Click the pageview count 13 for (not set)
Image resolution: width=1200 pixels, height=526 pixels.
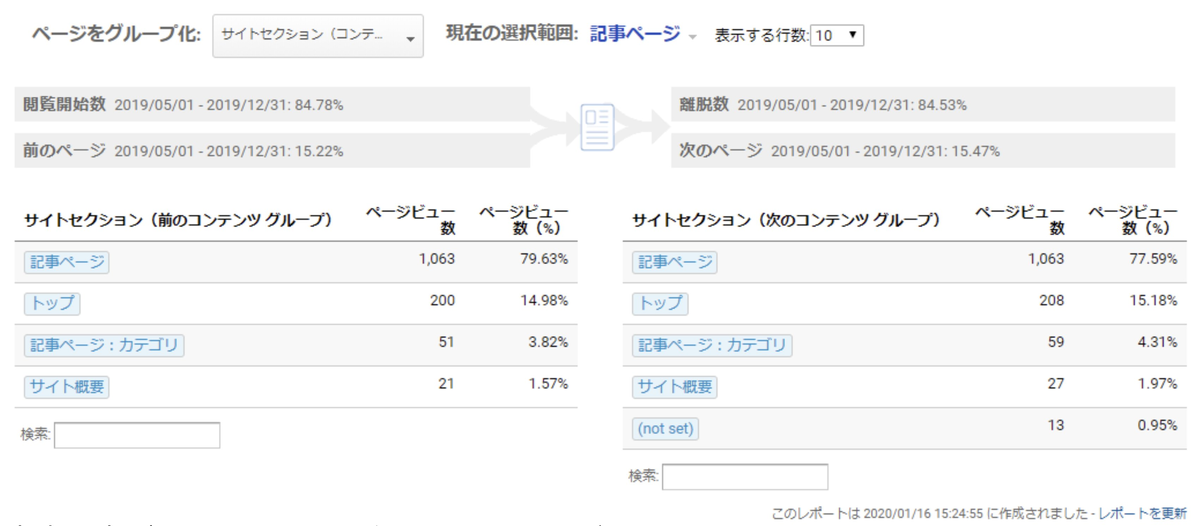pos(1054,425)
